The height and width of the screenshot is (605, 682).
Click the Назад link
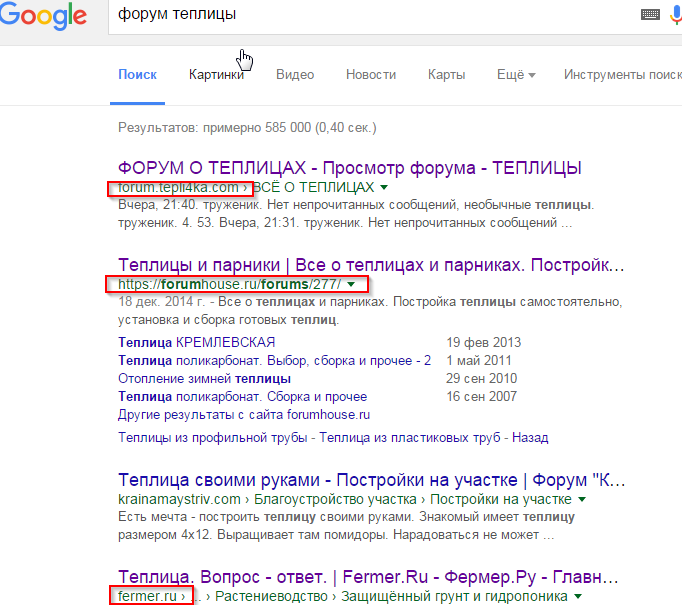tap(530, 437)
